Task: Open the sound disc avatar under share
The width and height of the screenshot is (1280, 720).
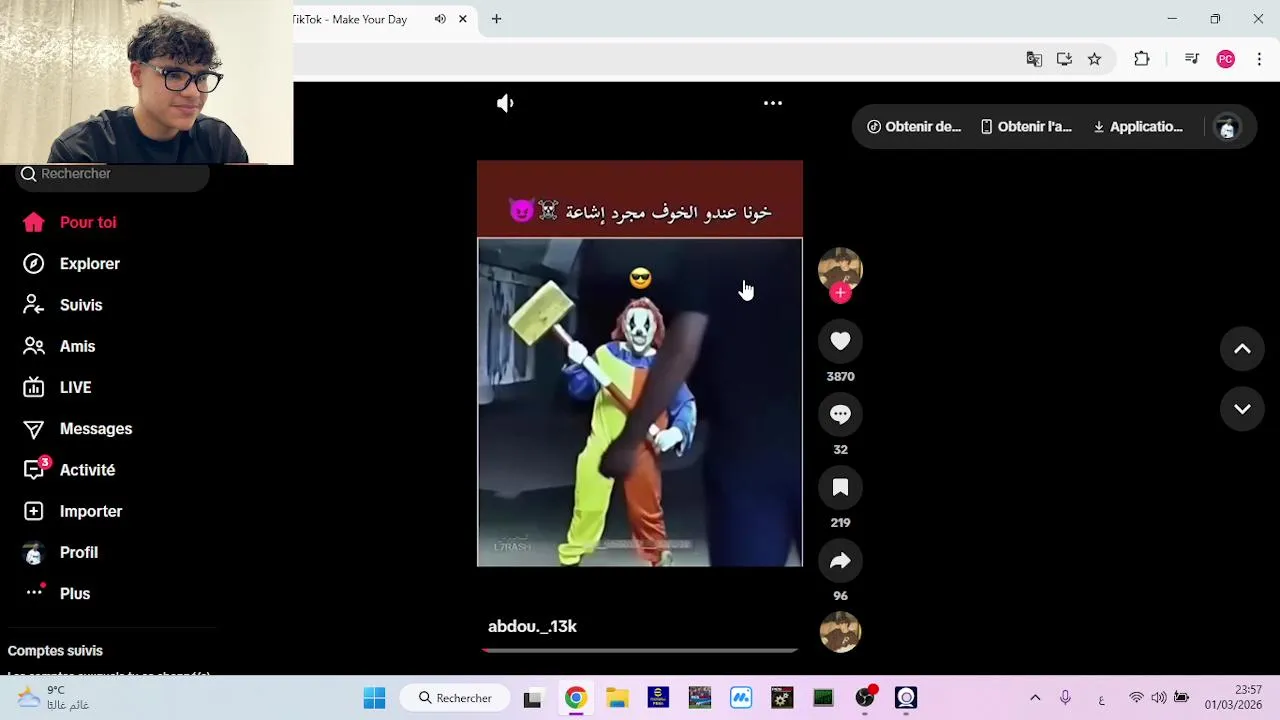Action: (840, 632)
